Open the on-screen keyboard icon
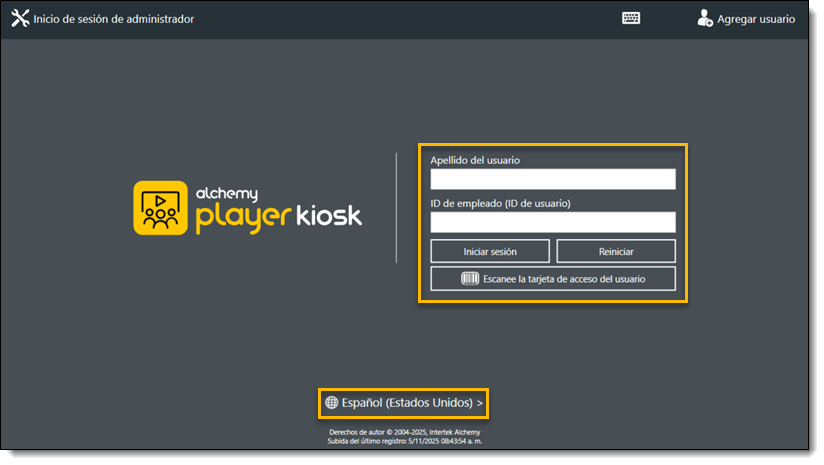Screen dimensions: 824x465 [631, 18]
